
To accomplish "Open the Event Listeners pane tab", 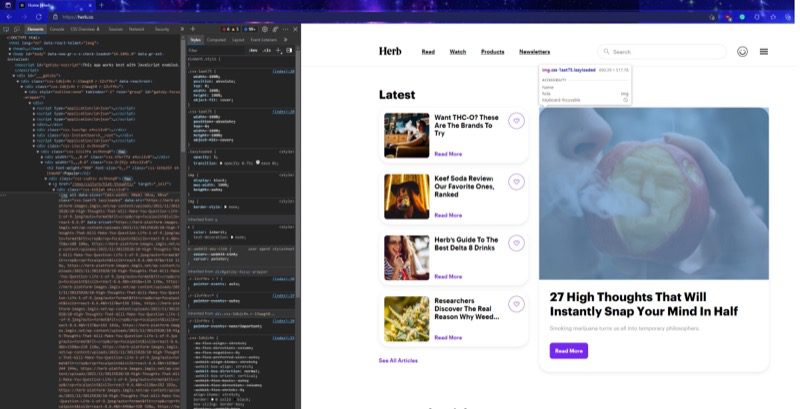I will pyautogui.click(x=263, y=40).
